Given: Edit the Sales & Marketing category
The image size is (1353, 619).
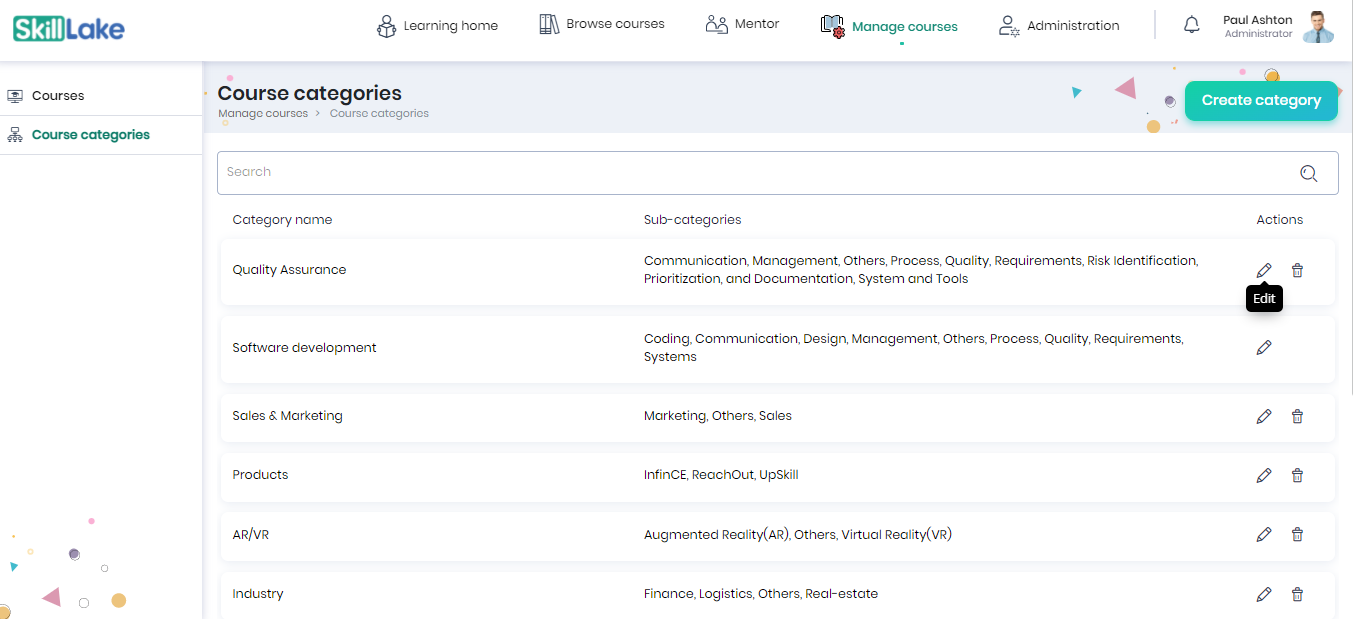Looking at the screenshot, I should coord(1264,416).
